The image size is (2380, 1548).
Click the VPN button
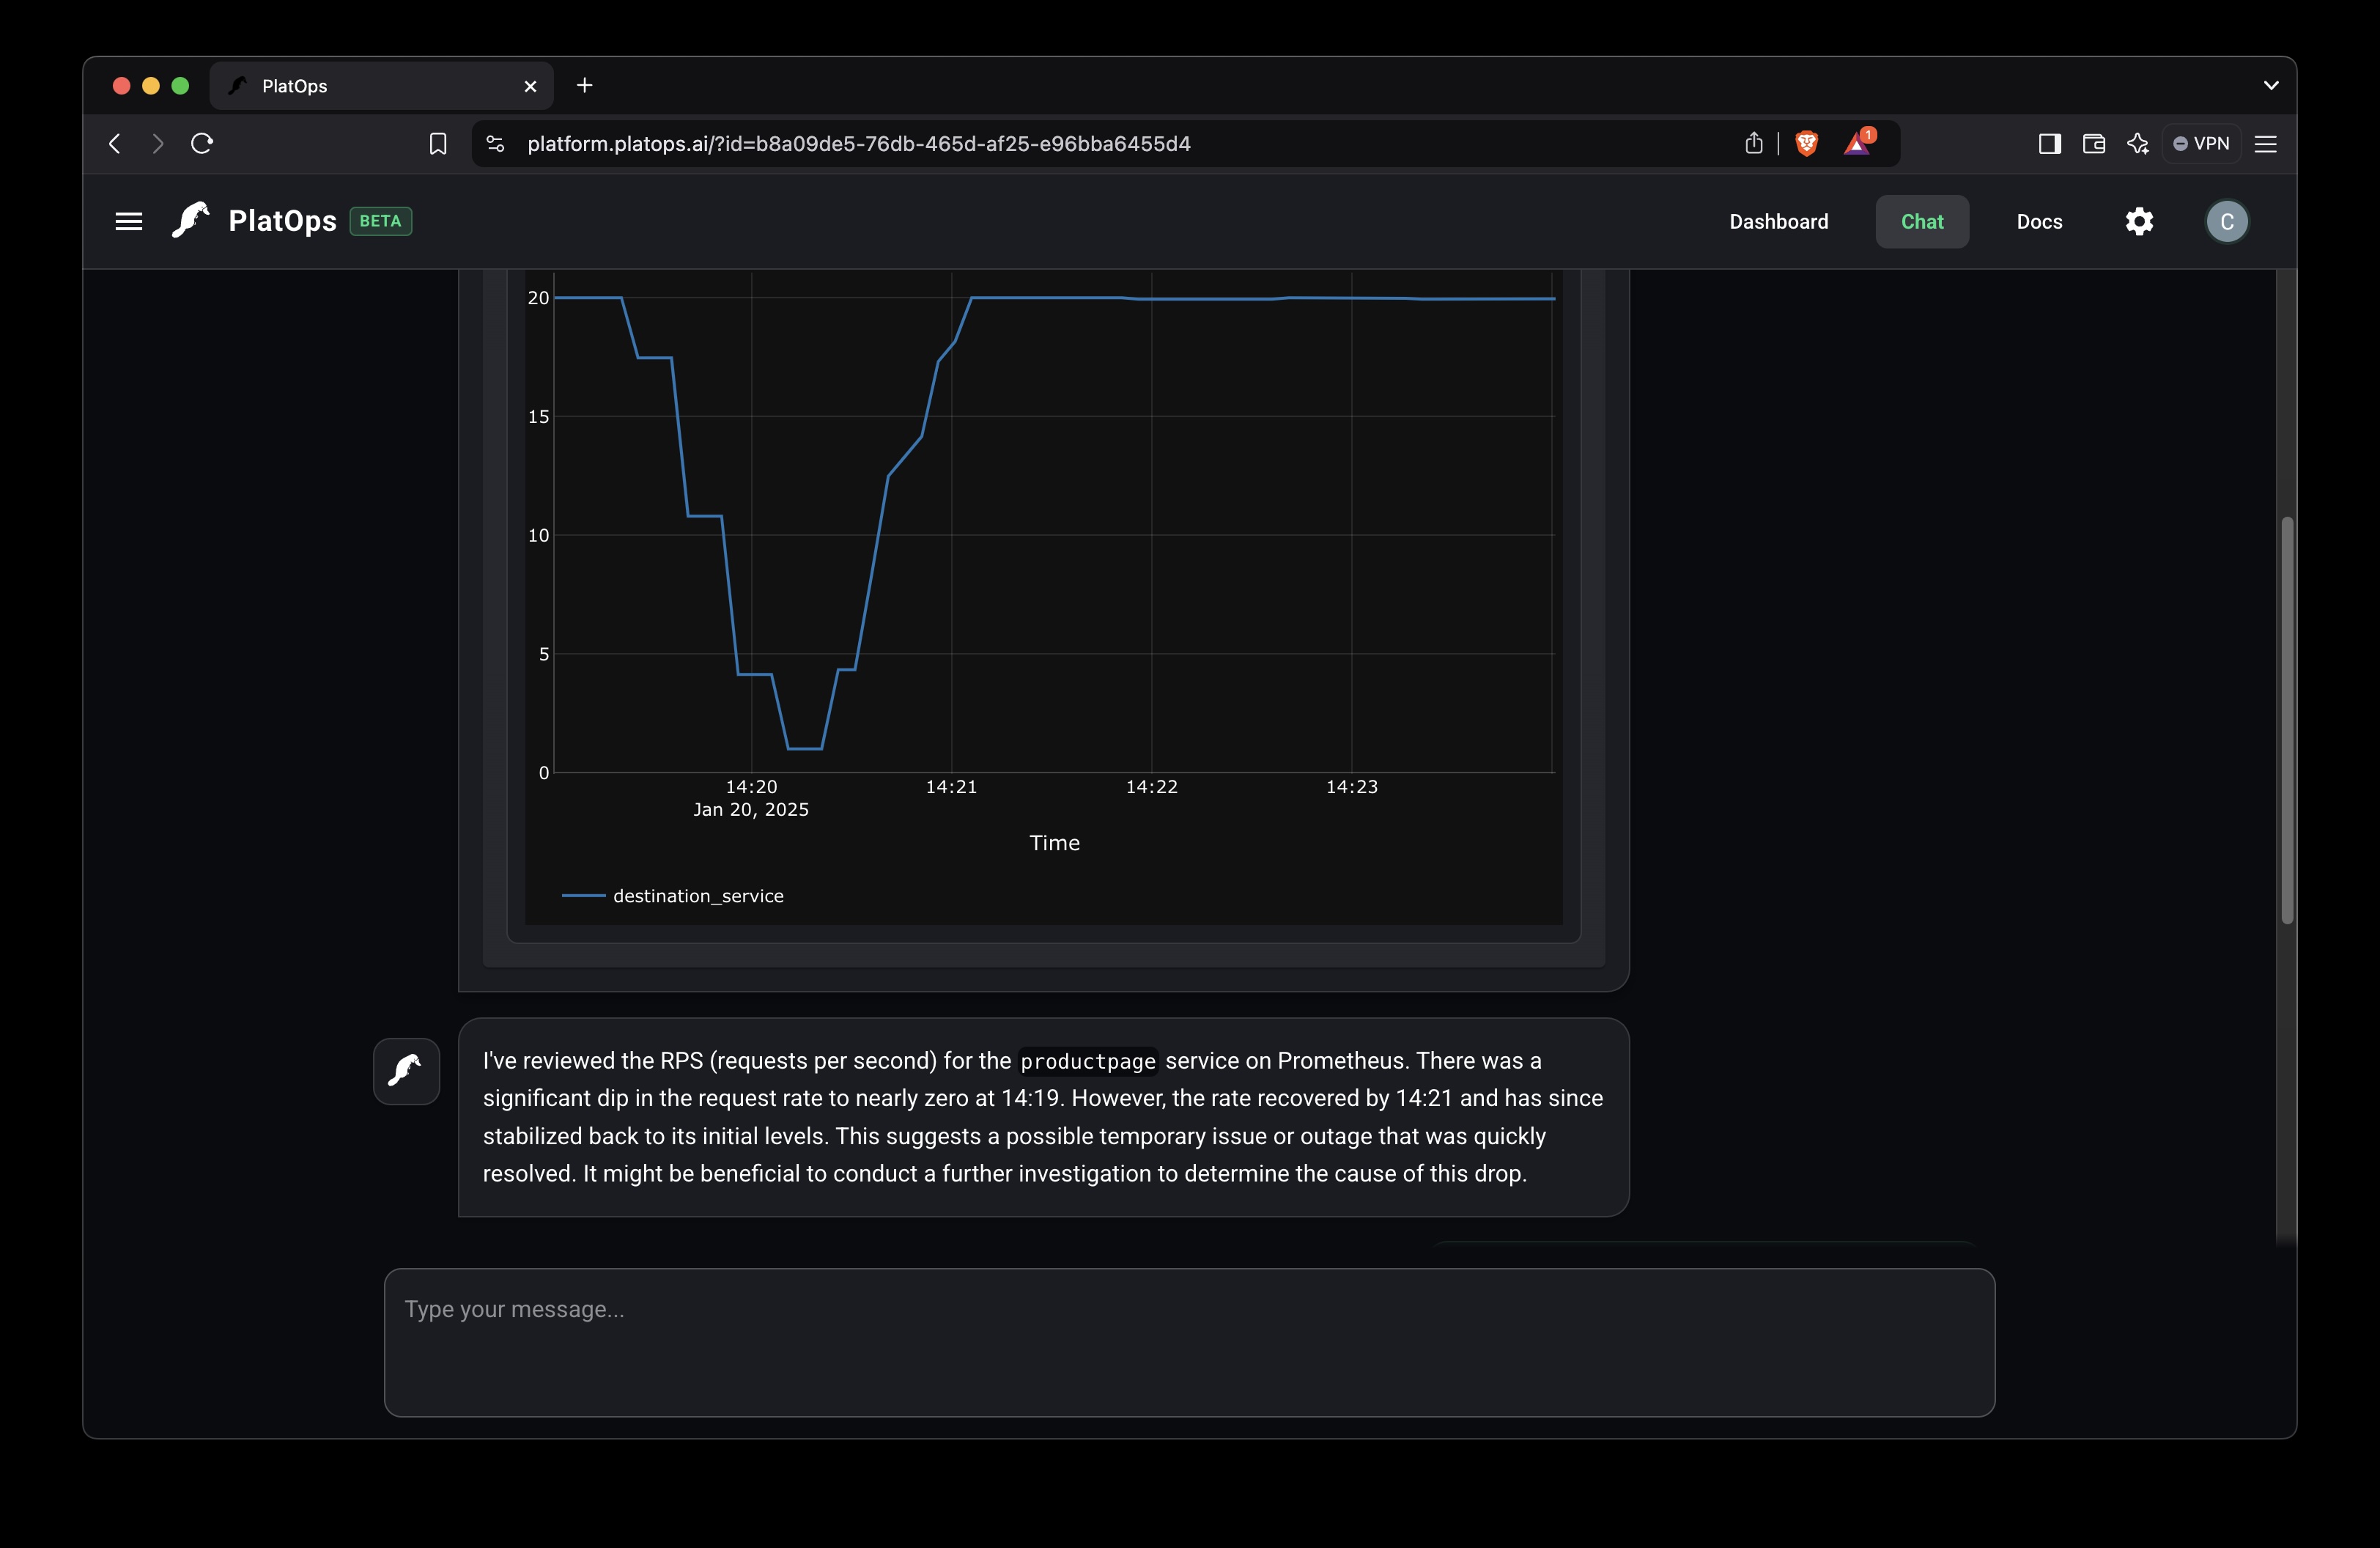[2201, 144]
